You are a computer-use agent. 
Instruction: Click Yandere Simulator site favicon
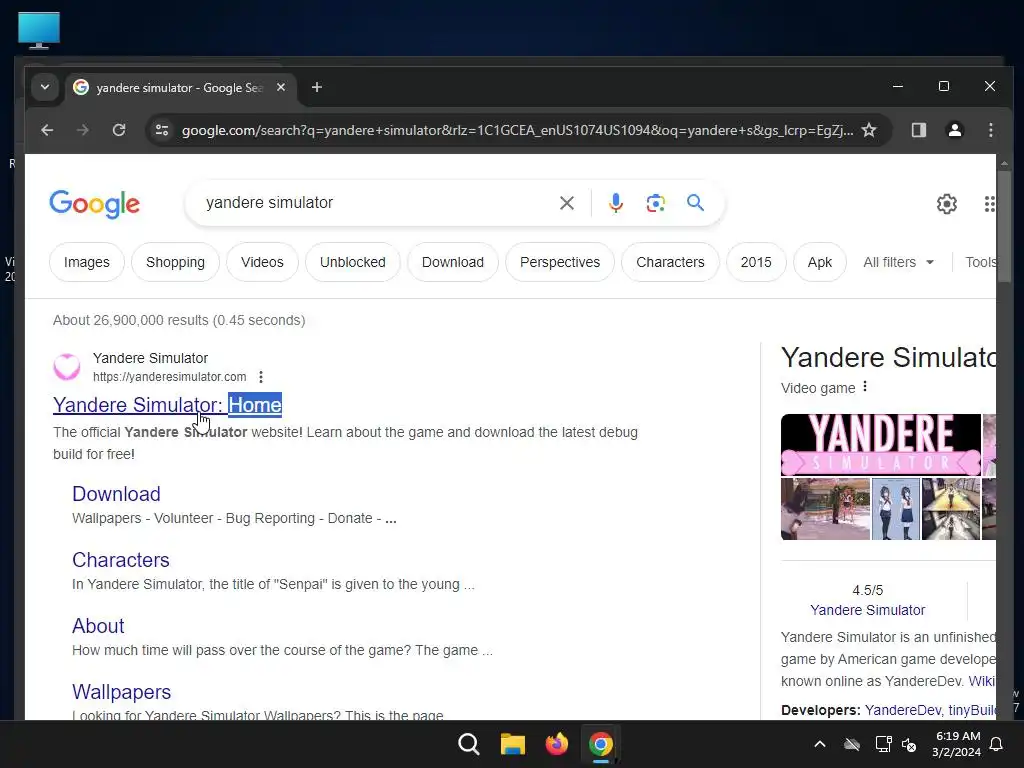(x=67, y=367)
